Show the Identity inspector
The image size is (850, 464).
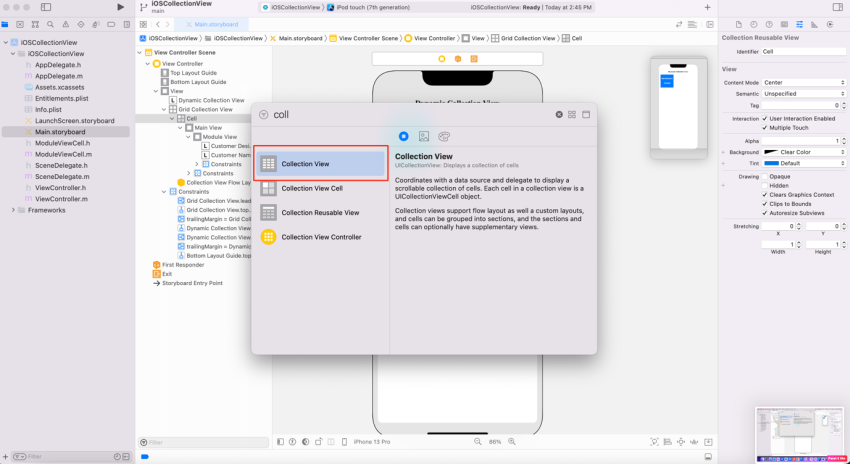pyautogui.click(x=784, y=24)
